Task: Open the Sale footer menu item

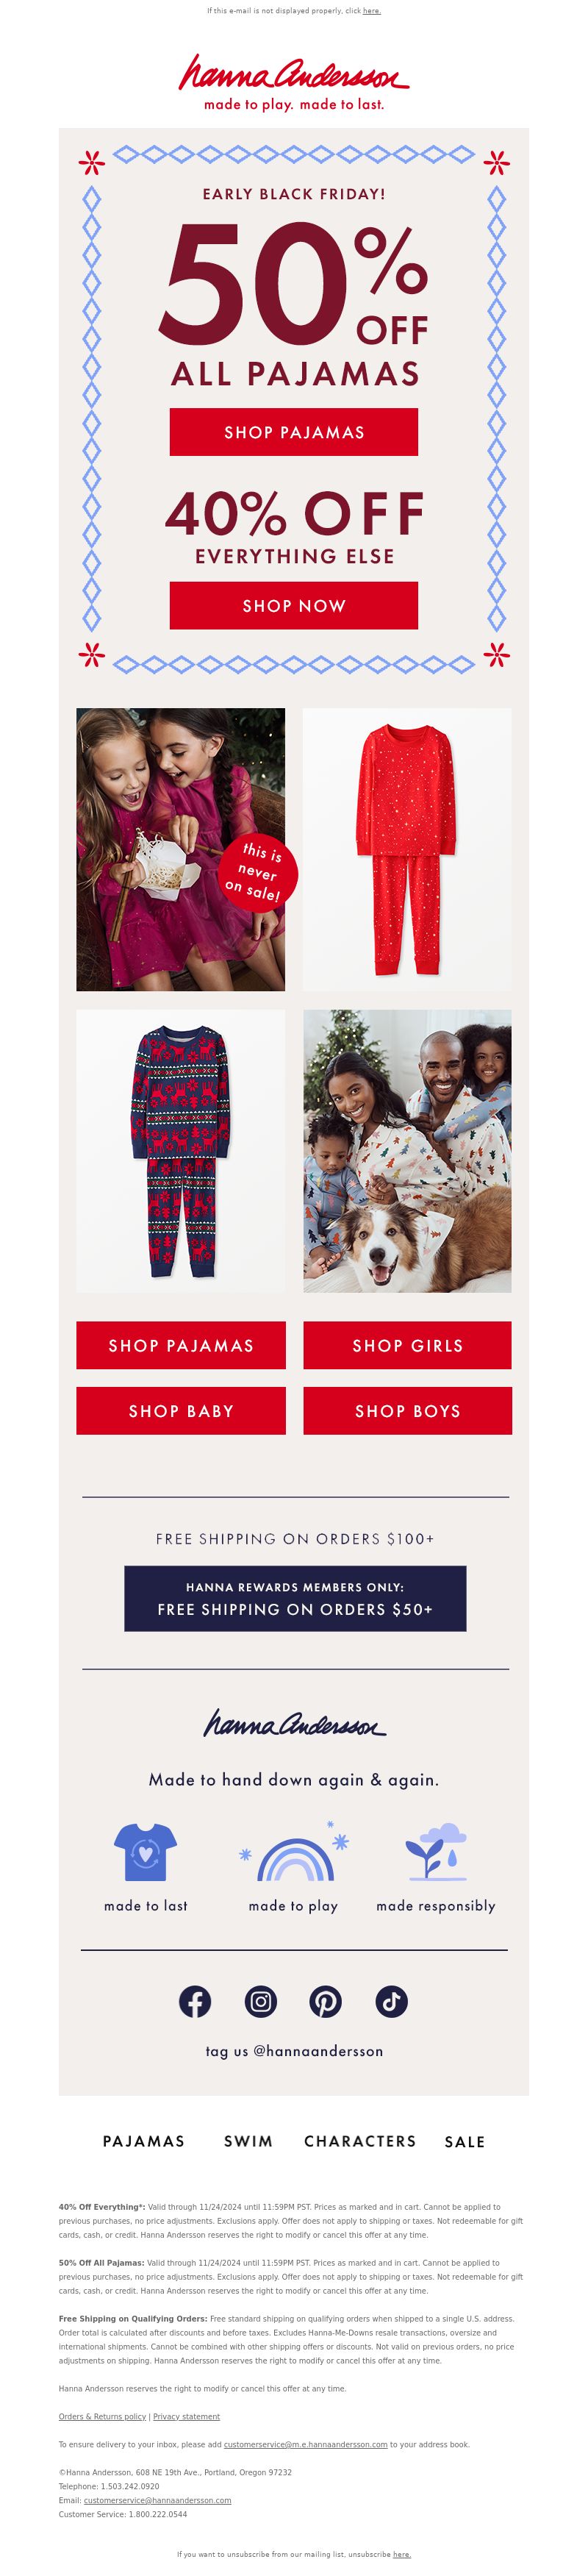Action: point(465,2142)
